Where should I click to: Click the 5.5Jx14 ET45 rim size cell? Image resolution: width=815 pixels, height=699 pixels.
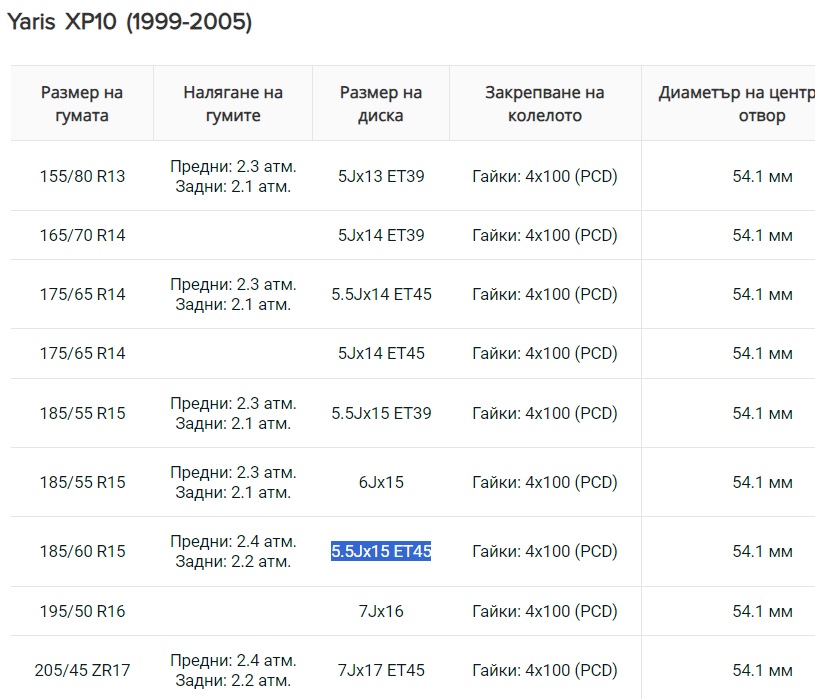pos(381,294)
